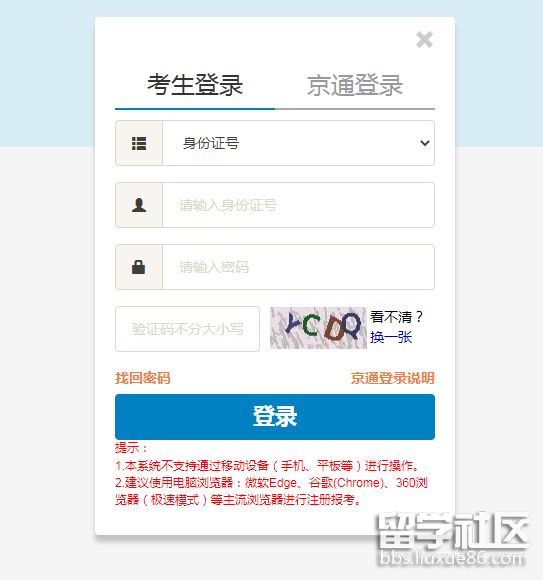Close the login dialog with the X icon
Screen dimensions: 543x580
tap(424, 40)
